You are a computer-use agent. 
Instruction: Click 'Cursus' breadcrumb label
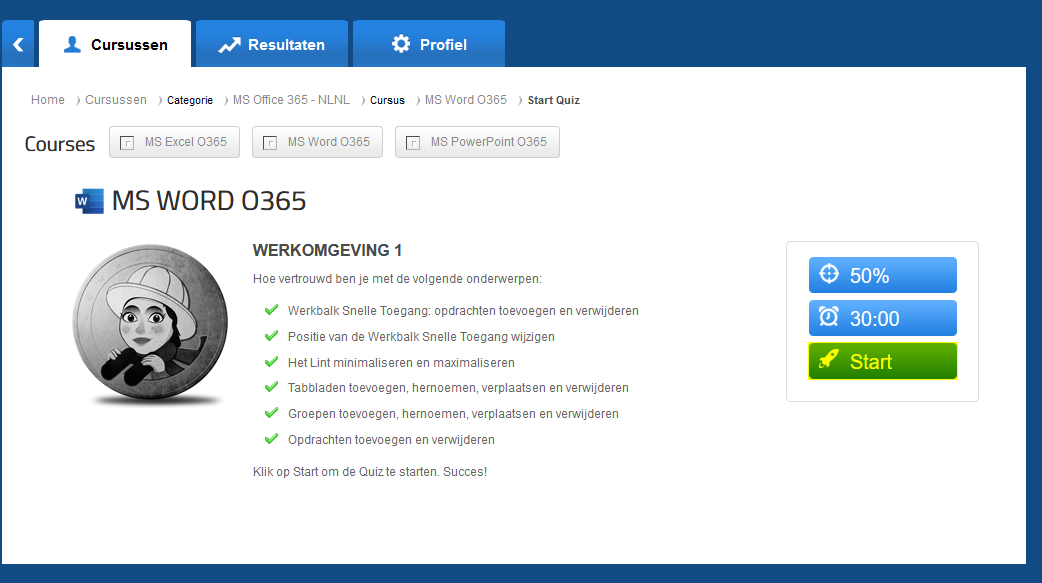pos(387,100)
